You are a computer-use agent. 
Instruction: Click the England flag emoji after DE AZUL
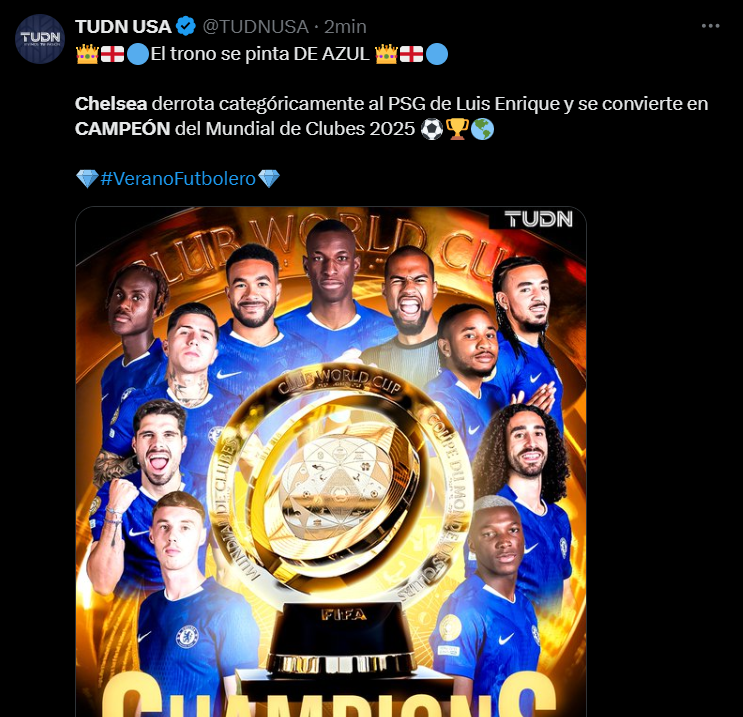click(411, 54)
